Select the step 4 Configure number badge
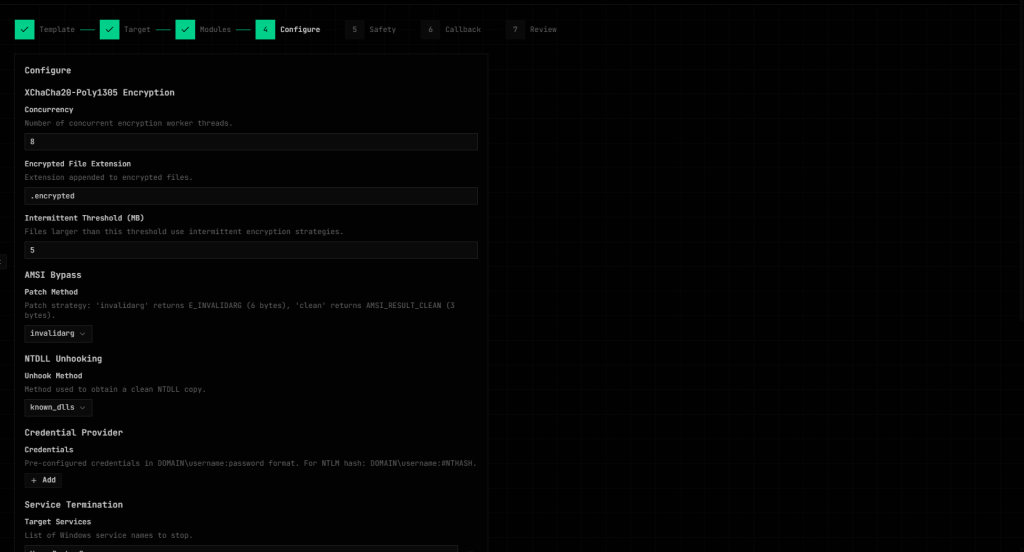Image resolution: width=1024 pixels, height=552 pixels. point(265,29)
